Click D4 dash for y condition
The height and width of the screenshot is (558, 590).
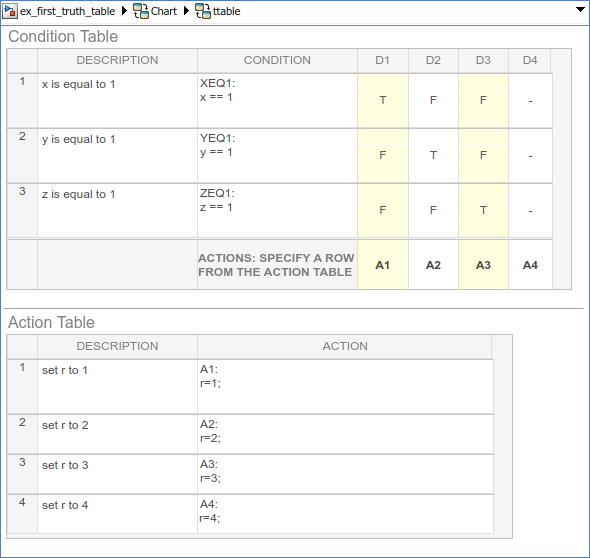530,155
